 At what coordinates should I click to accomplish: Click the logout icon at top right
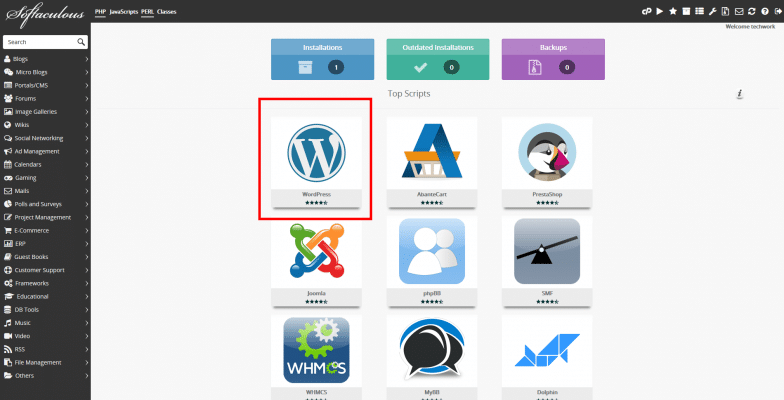777,11
